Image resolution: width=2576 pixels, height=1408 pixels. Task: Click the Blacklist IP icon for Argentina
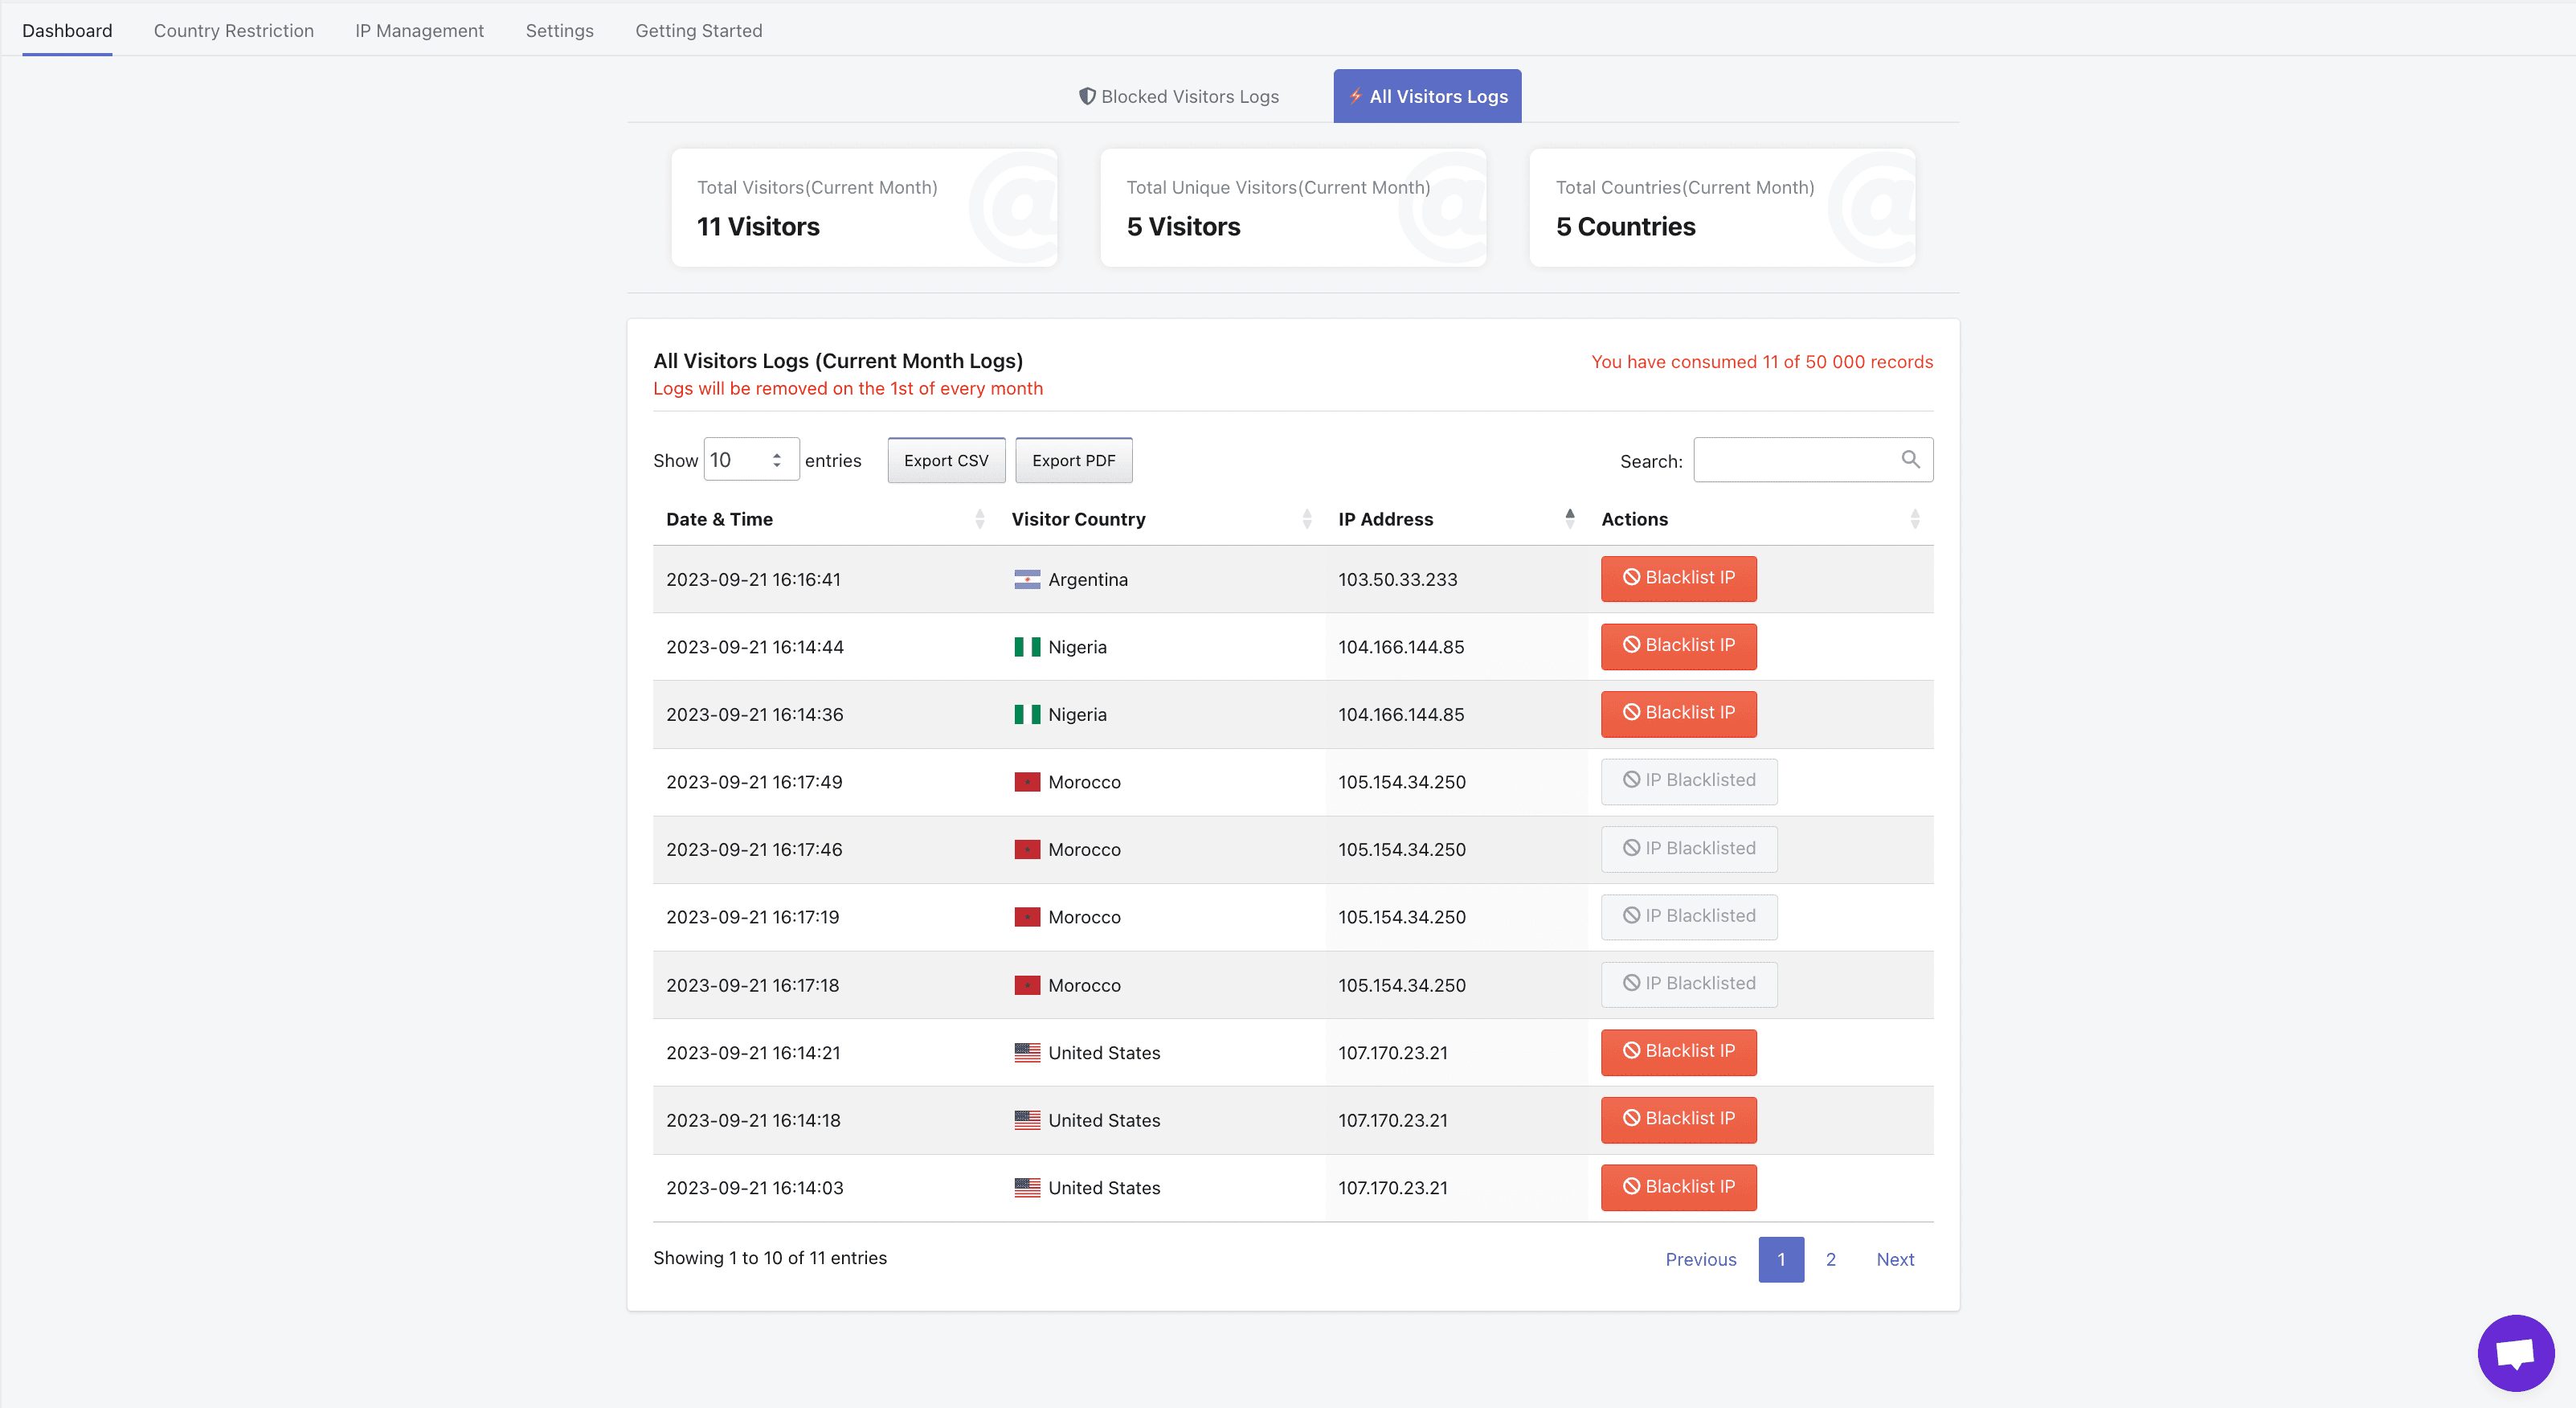pos(1678,577)
